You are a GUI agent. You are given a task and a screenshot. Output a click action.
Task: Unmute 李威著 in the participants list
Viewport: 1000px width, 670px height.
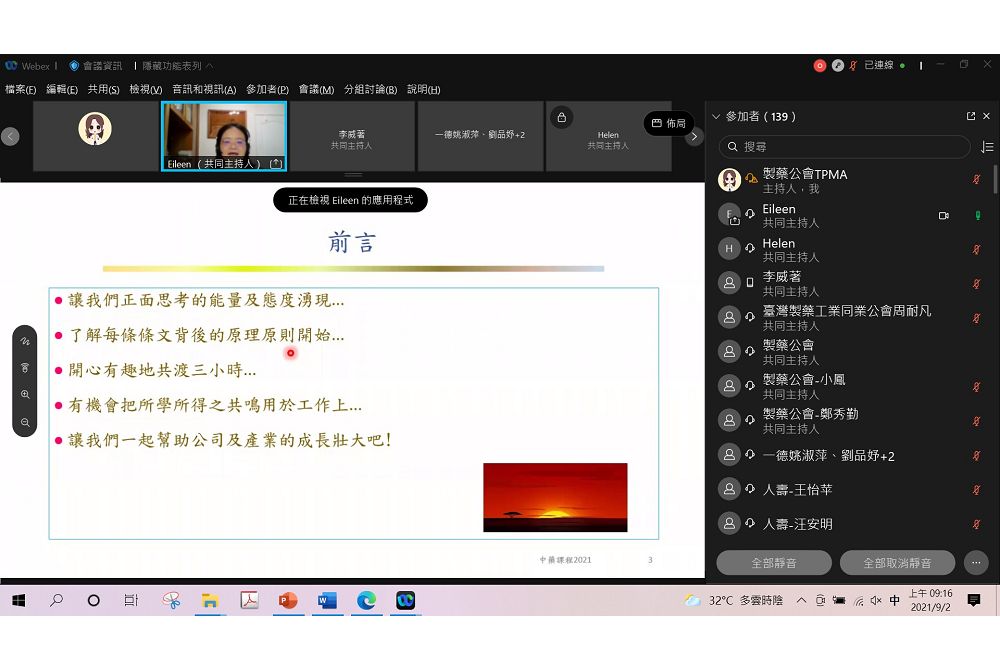[x=976, y=284]
